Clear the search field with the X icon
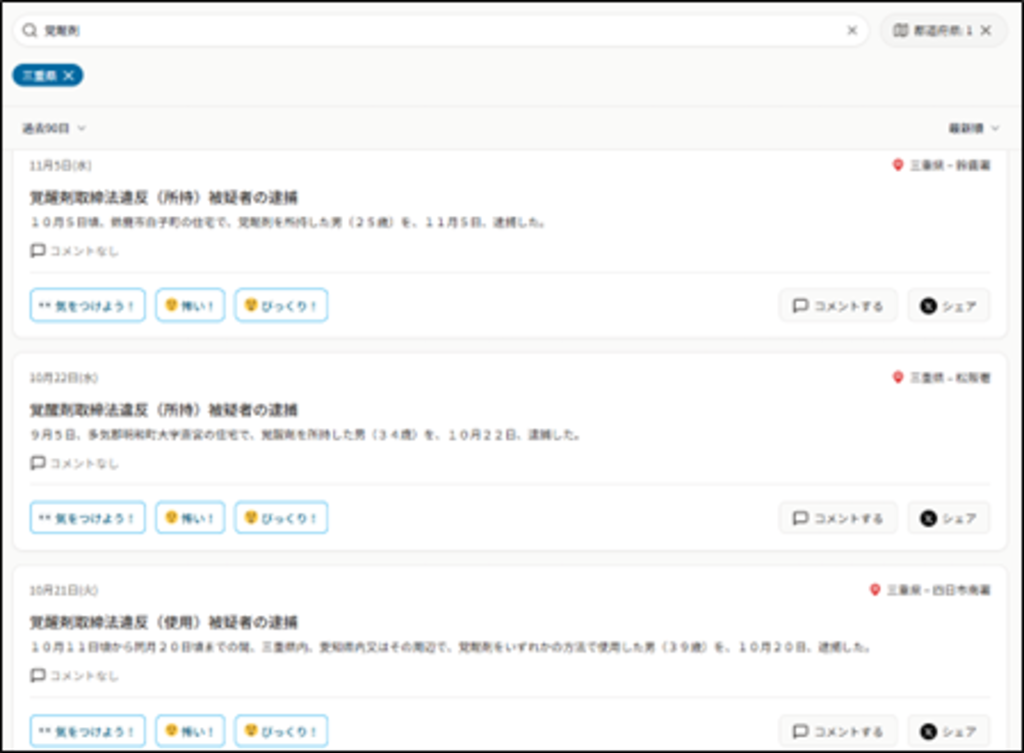1024x753 pixels. click(852, 31)
